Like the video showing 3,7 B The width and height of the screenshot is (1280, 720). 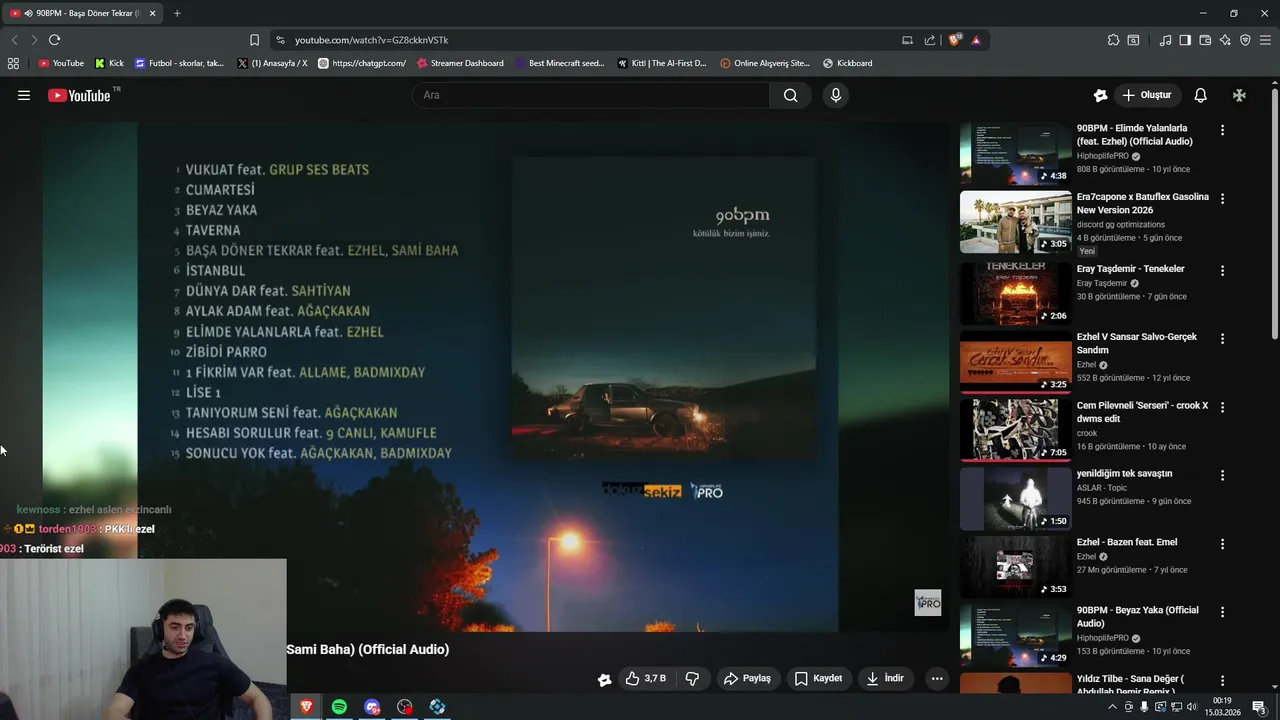646,678
